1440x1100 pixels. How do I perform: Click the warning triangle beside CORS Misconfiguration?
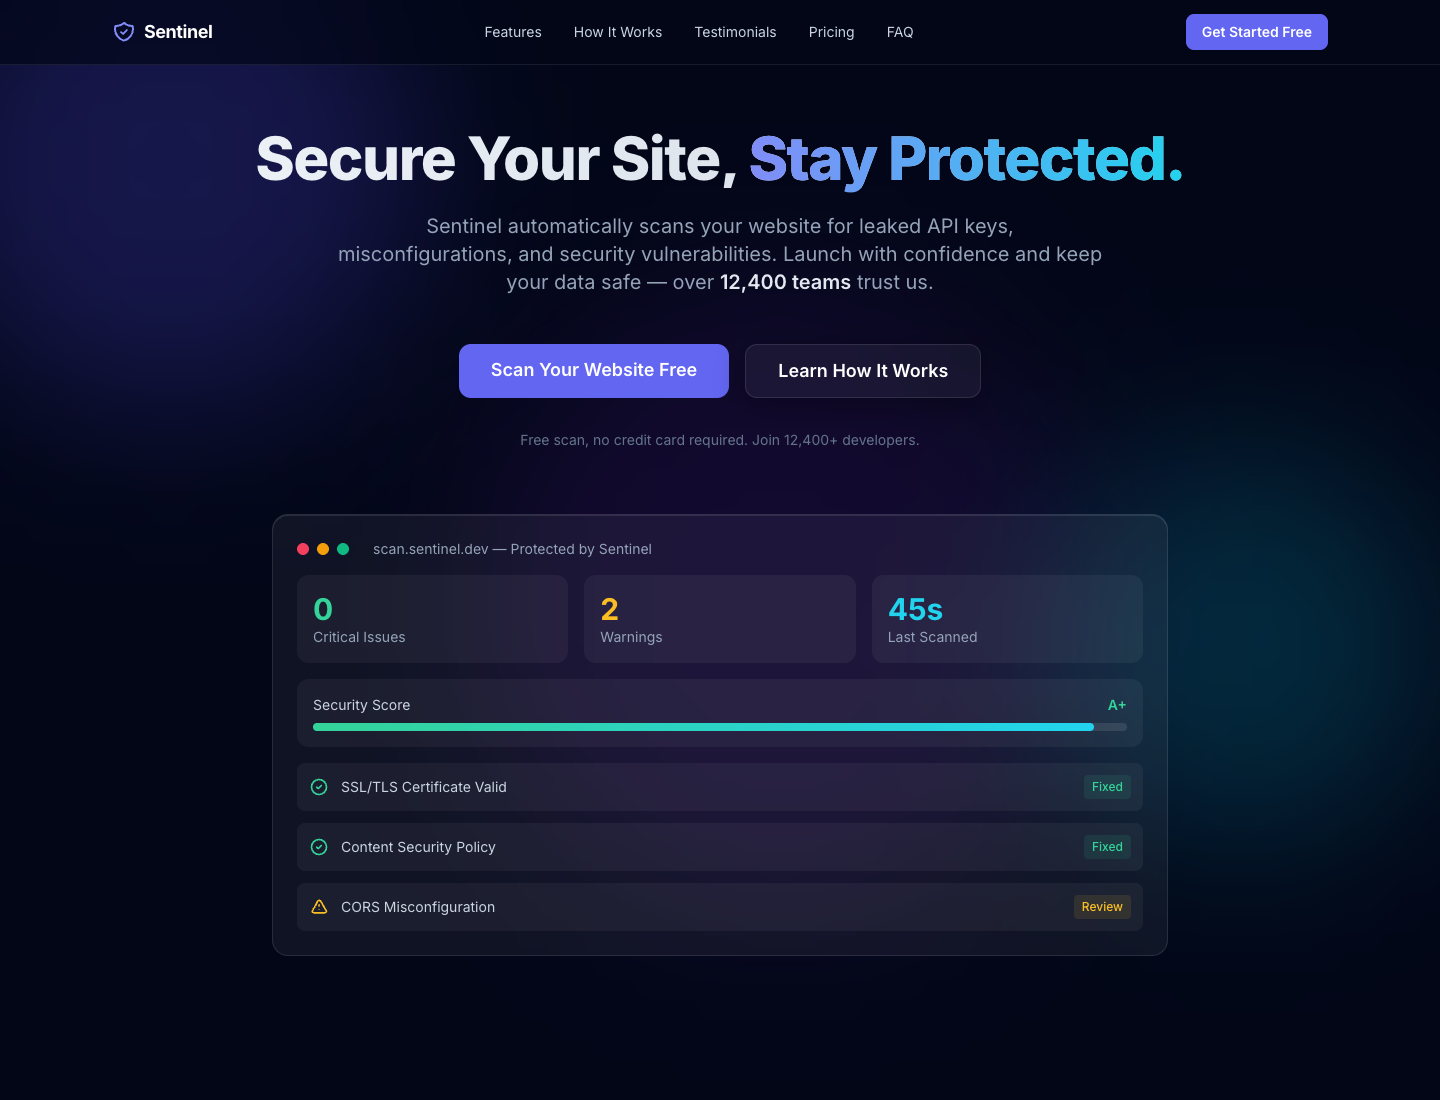[319, 907]
